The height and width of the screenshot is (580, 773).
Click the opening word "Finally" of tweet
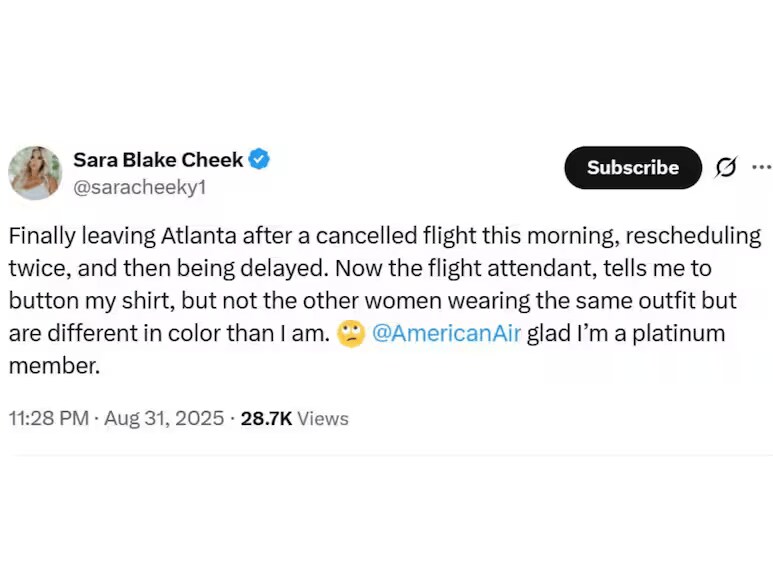[x=39, y=237]
